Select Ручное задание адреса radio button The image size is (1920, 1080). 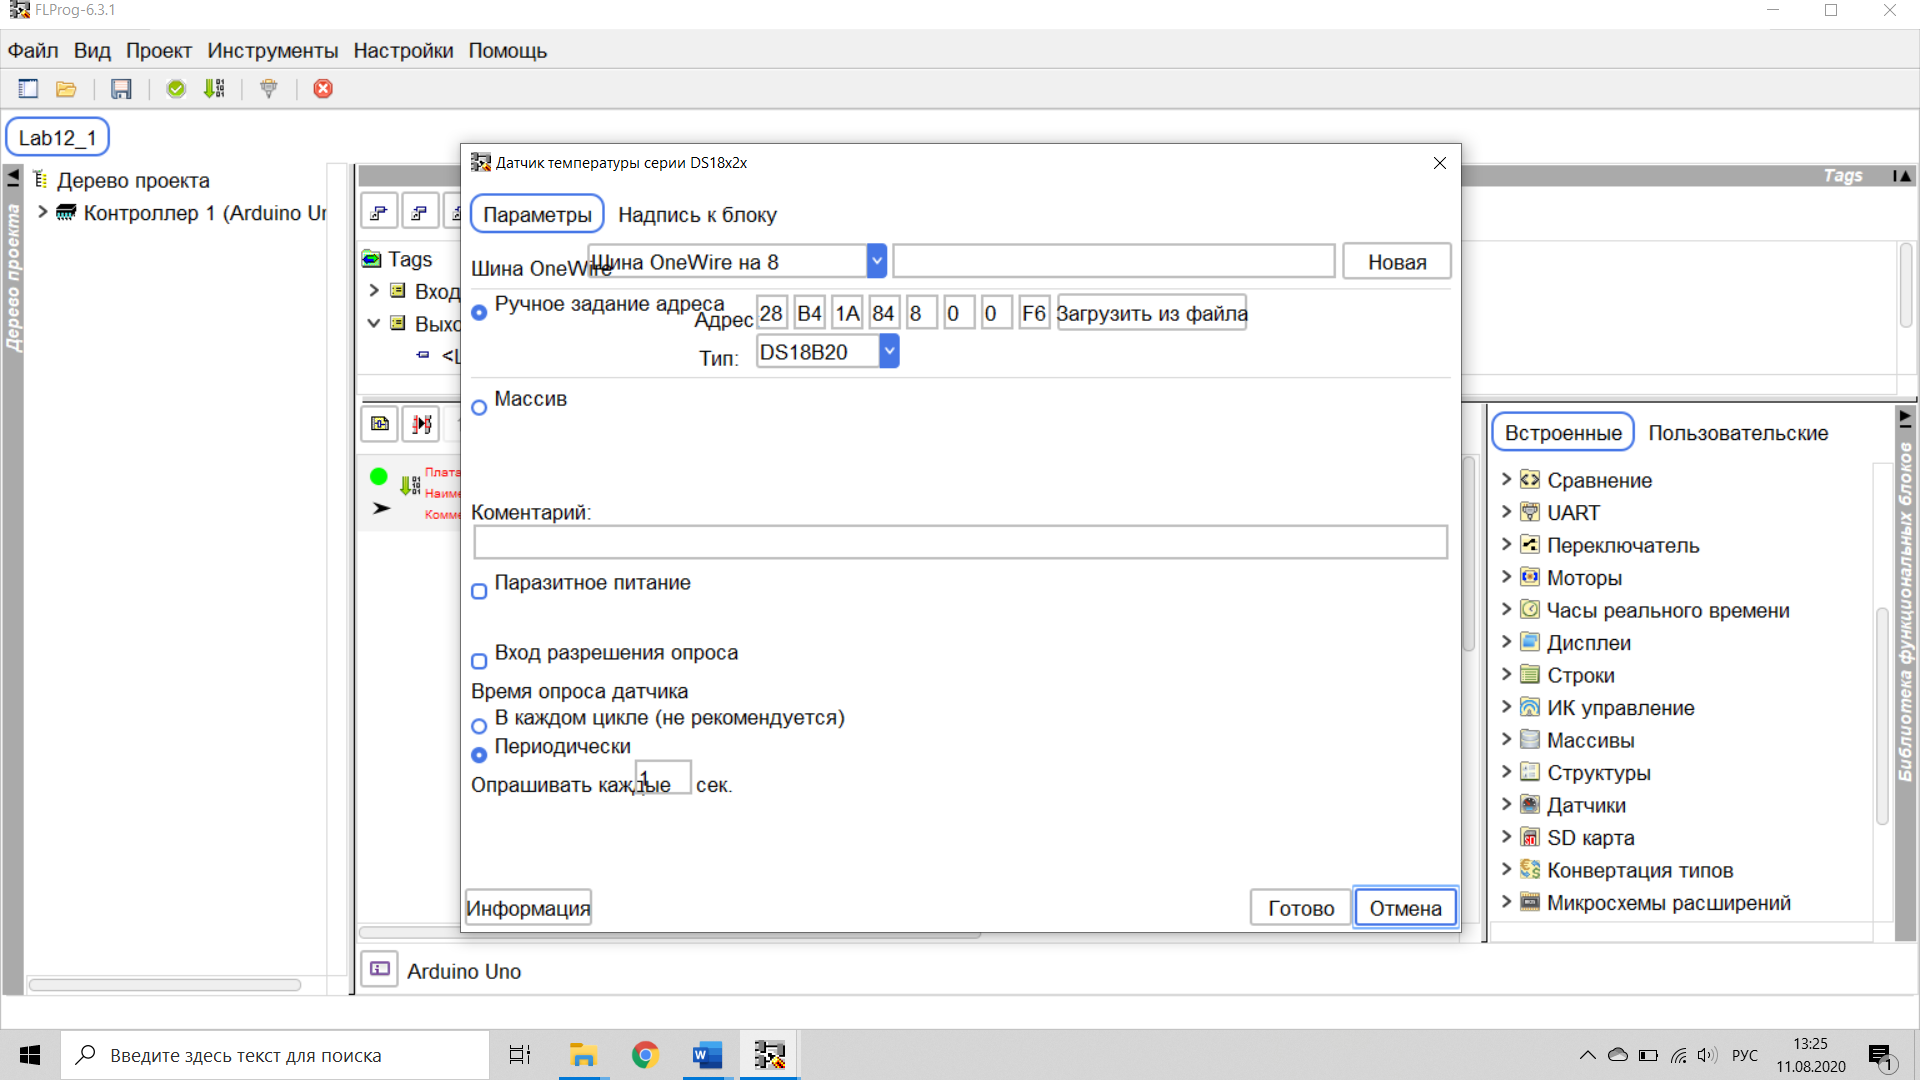coord(479,313)
